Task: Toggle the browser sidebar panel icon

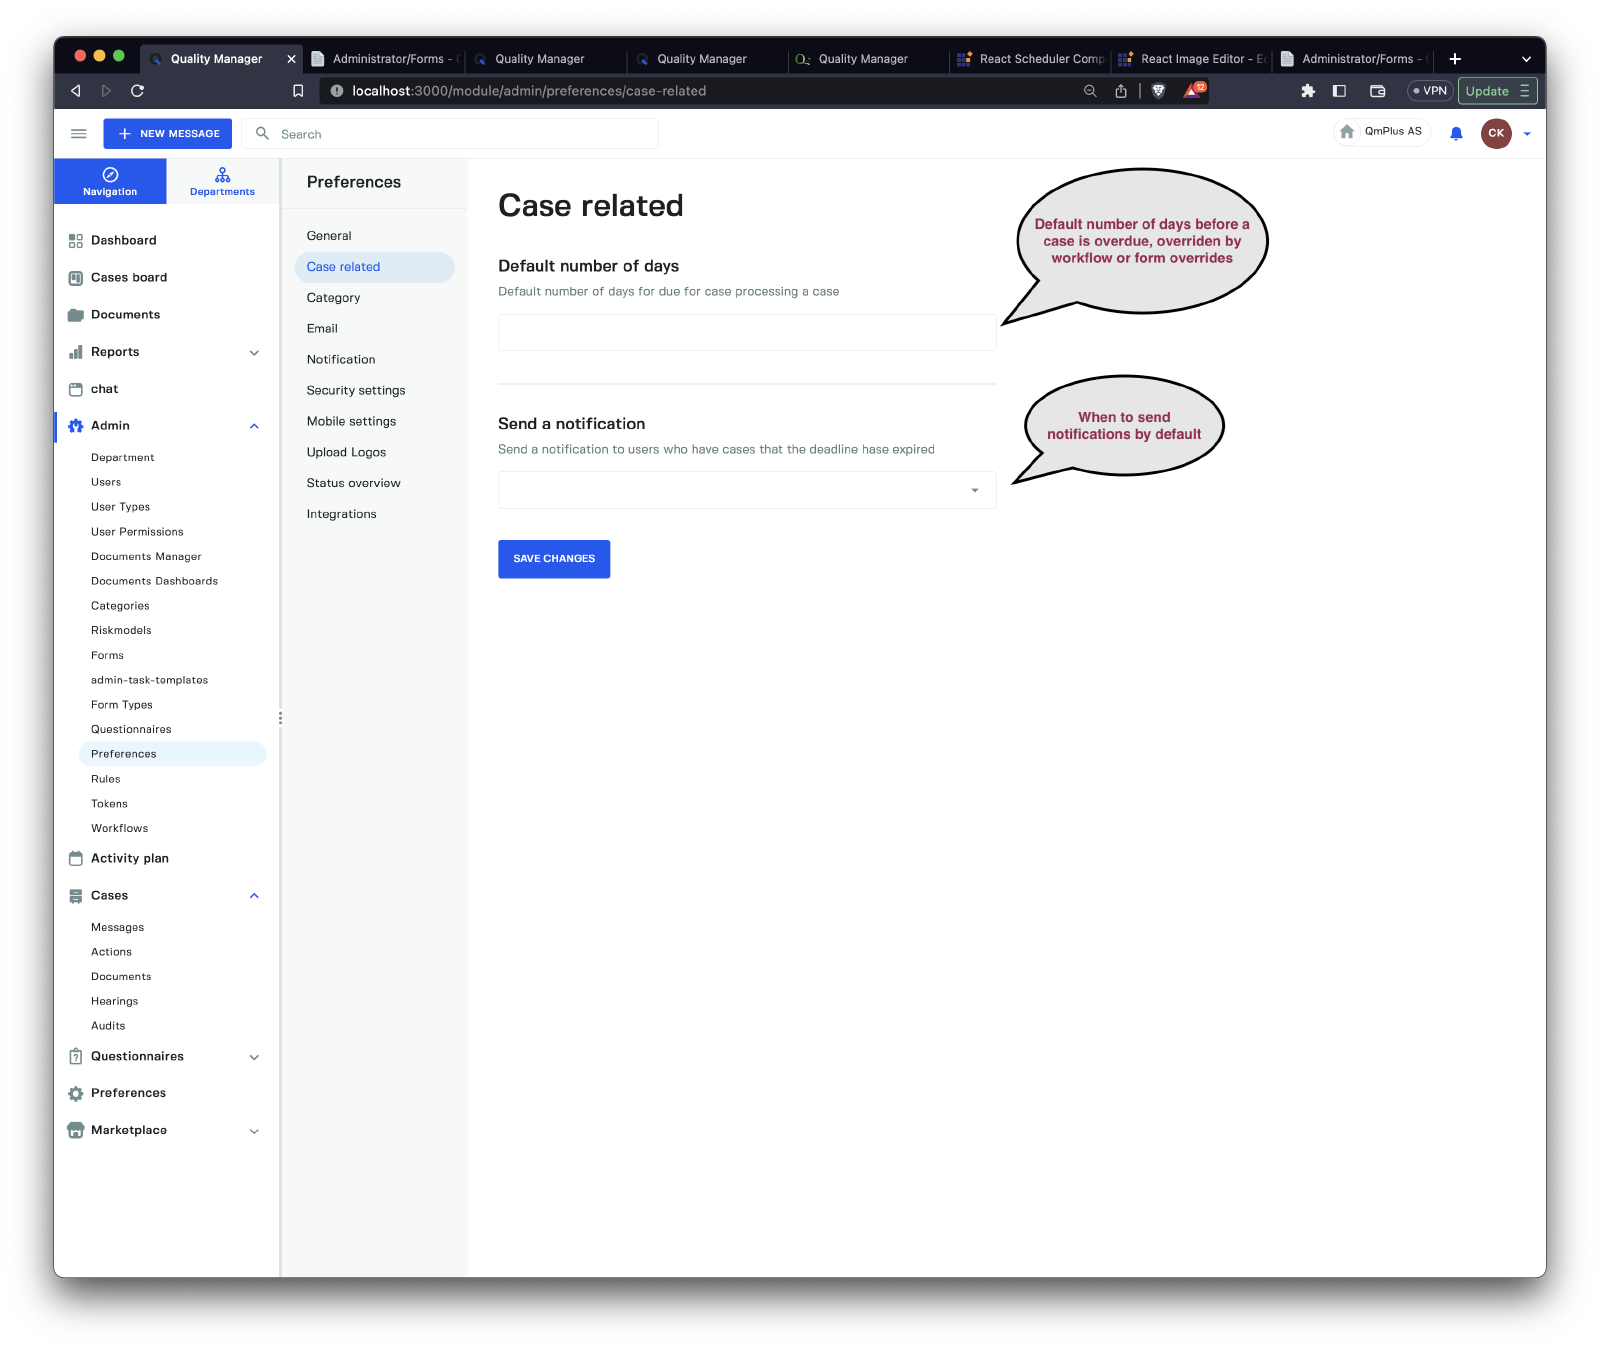Action: [x=1339, y=91]
